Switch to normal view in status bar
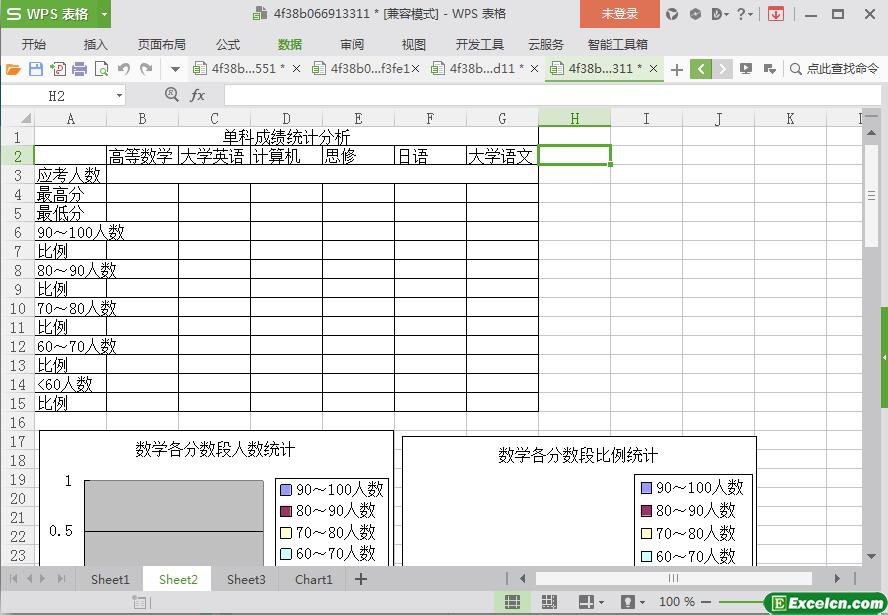 tap(512, 602)
